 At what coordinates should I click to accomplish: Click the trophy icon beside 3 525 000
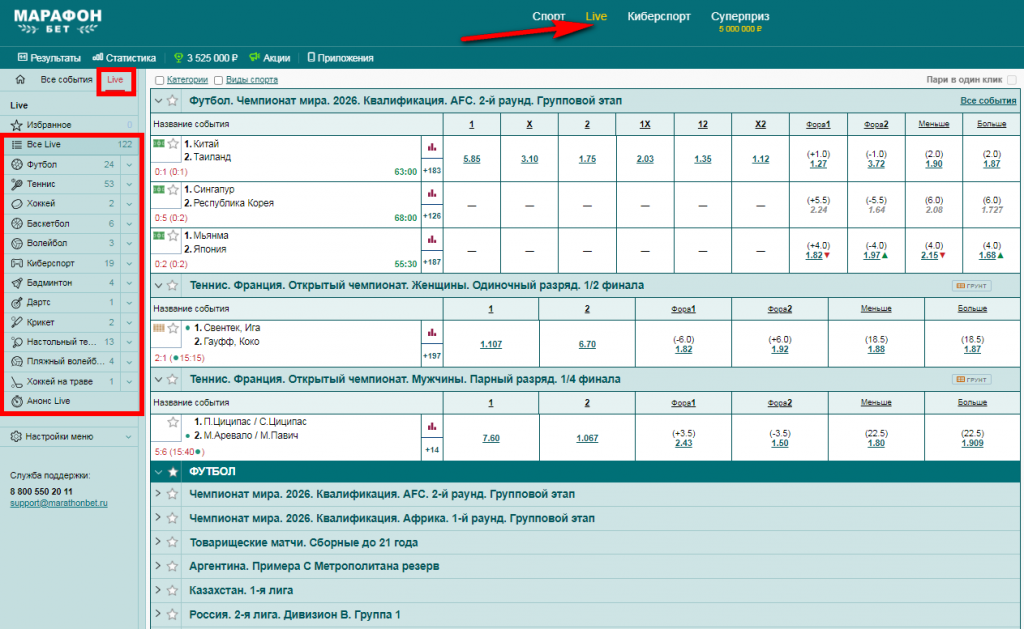[178, 57]
